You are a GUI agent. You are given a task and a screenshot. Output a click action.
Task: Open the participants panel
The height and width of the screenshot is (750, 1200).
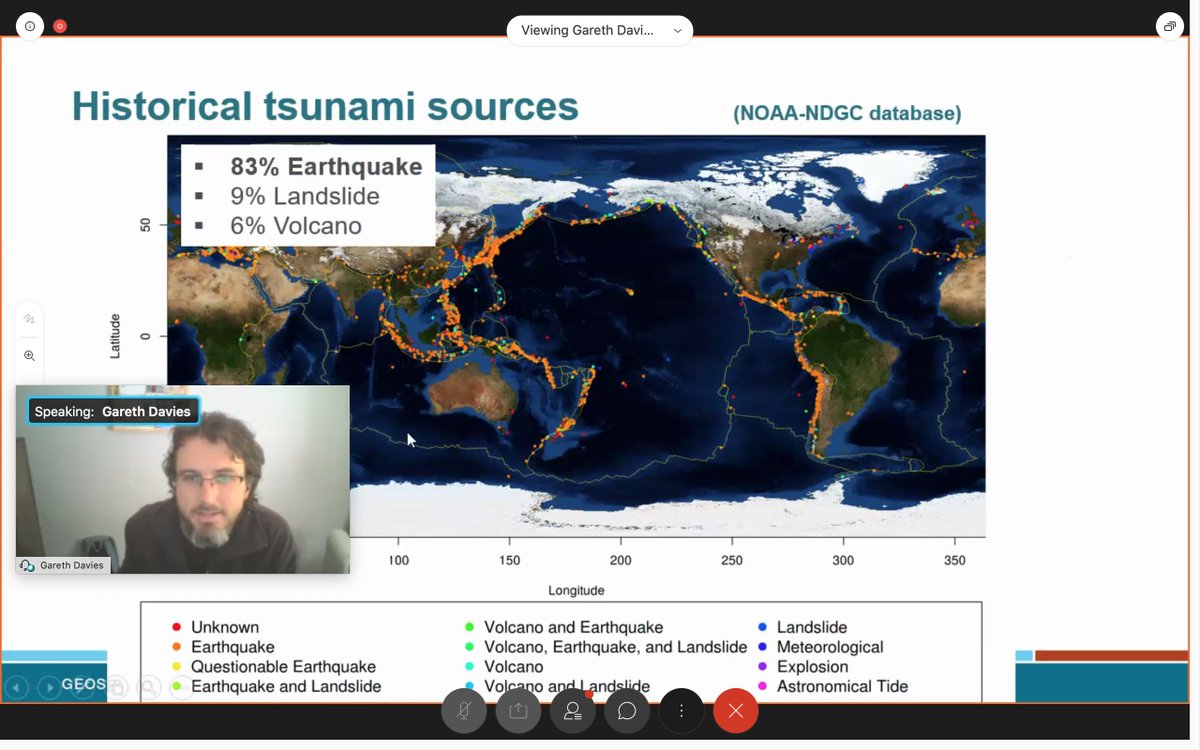click(573, 711)
